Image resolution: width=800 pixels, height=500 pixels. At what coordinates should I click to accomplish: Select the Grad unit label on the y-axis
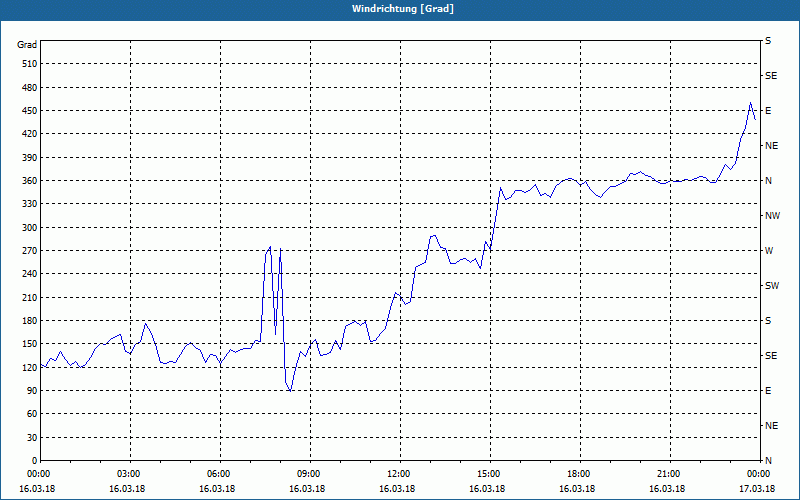[x=27, y=45]
